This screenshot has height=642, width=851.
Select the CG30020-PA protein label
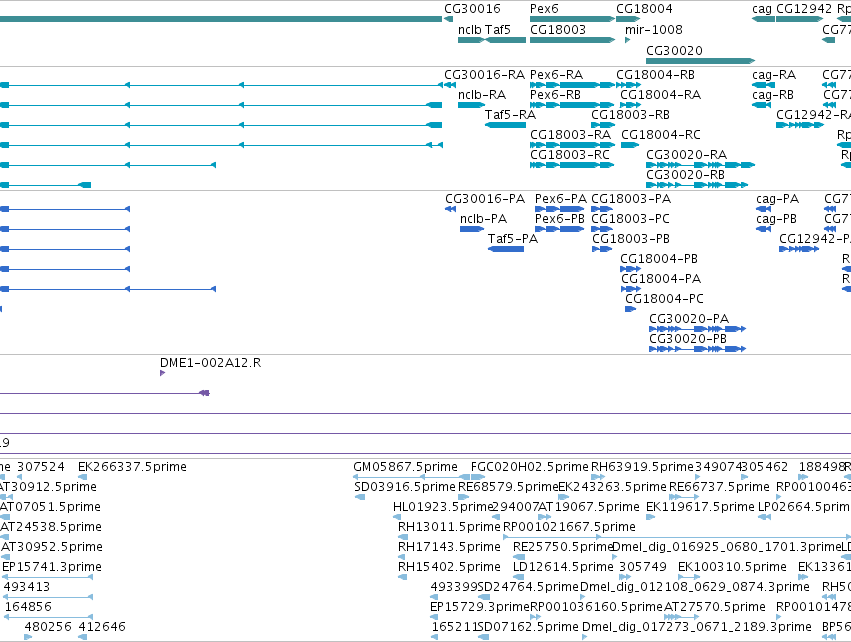pyautogui.click(x=689, y=319)
